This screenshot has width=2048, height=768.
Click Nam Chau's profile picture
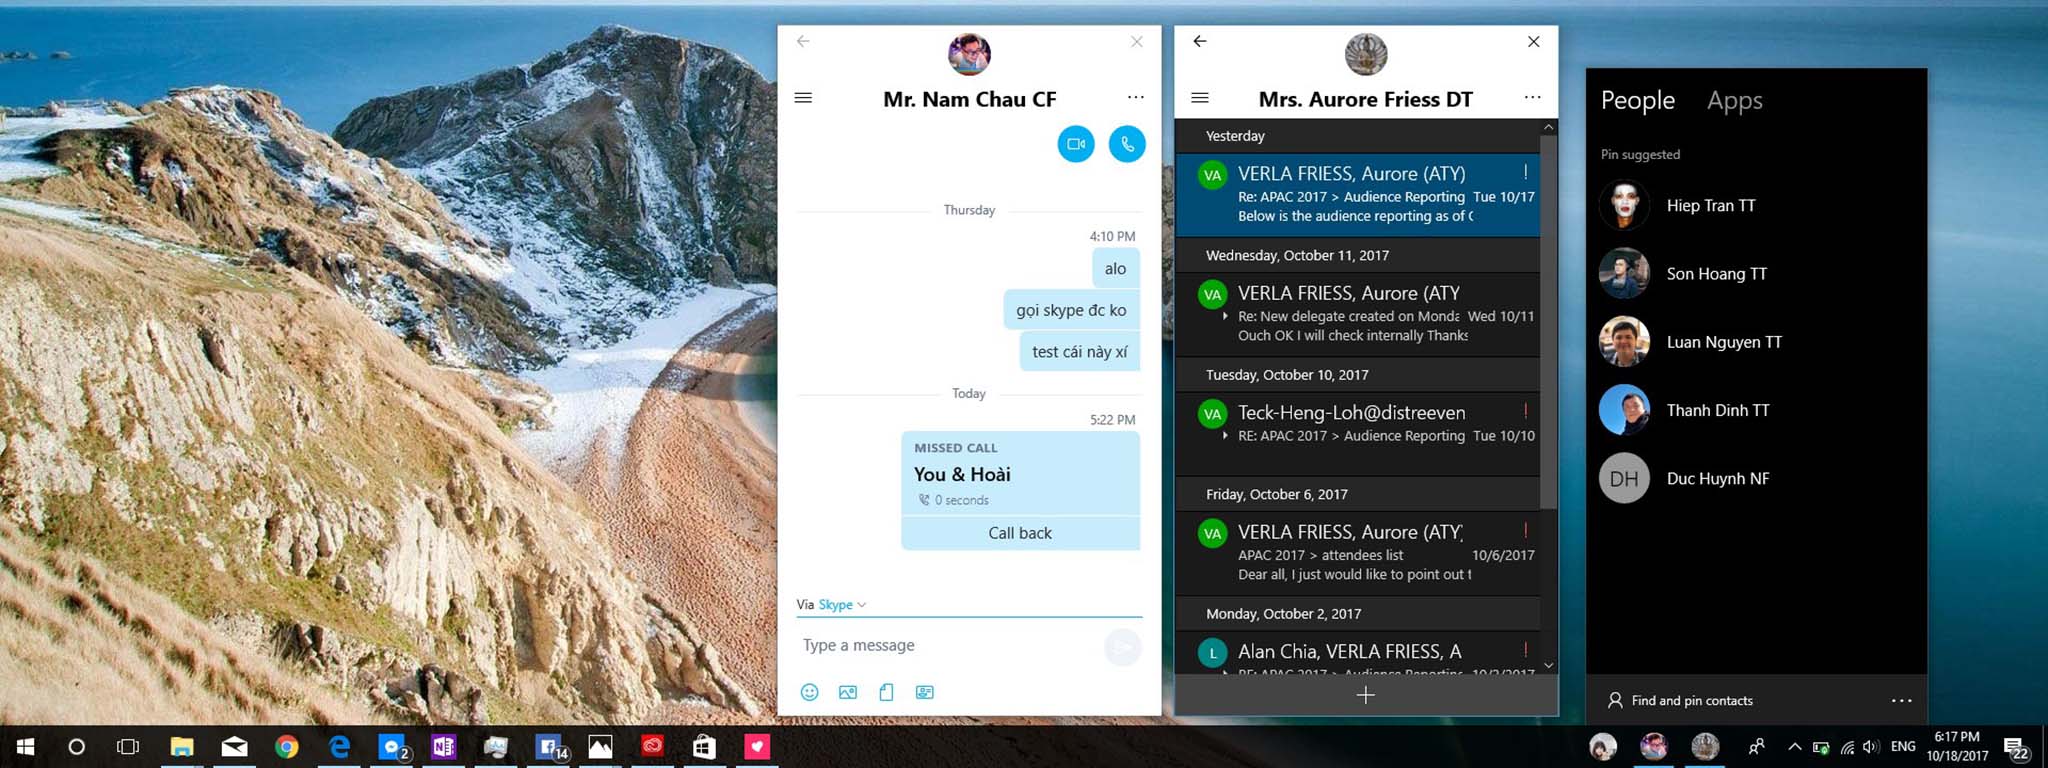tap(969, 54)
